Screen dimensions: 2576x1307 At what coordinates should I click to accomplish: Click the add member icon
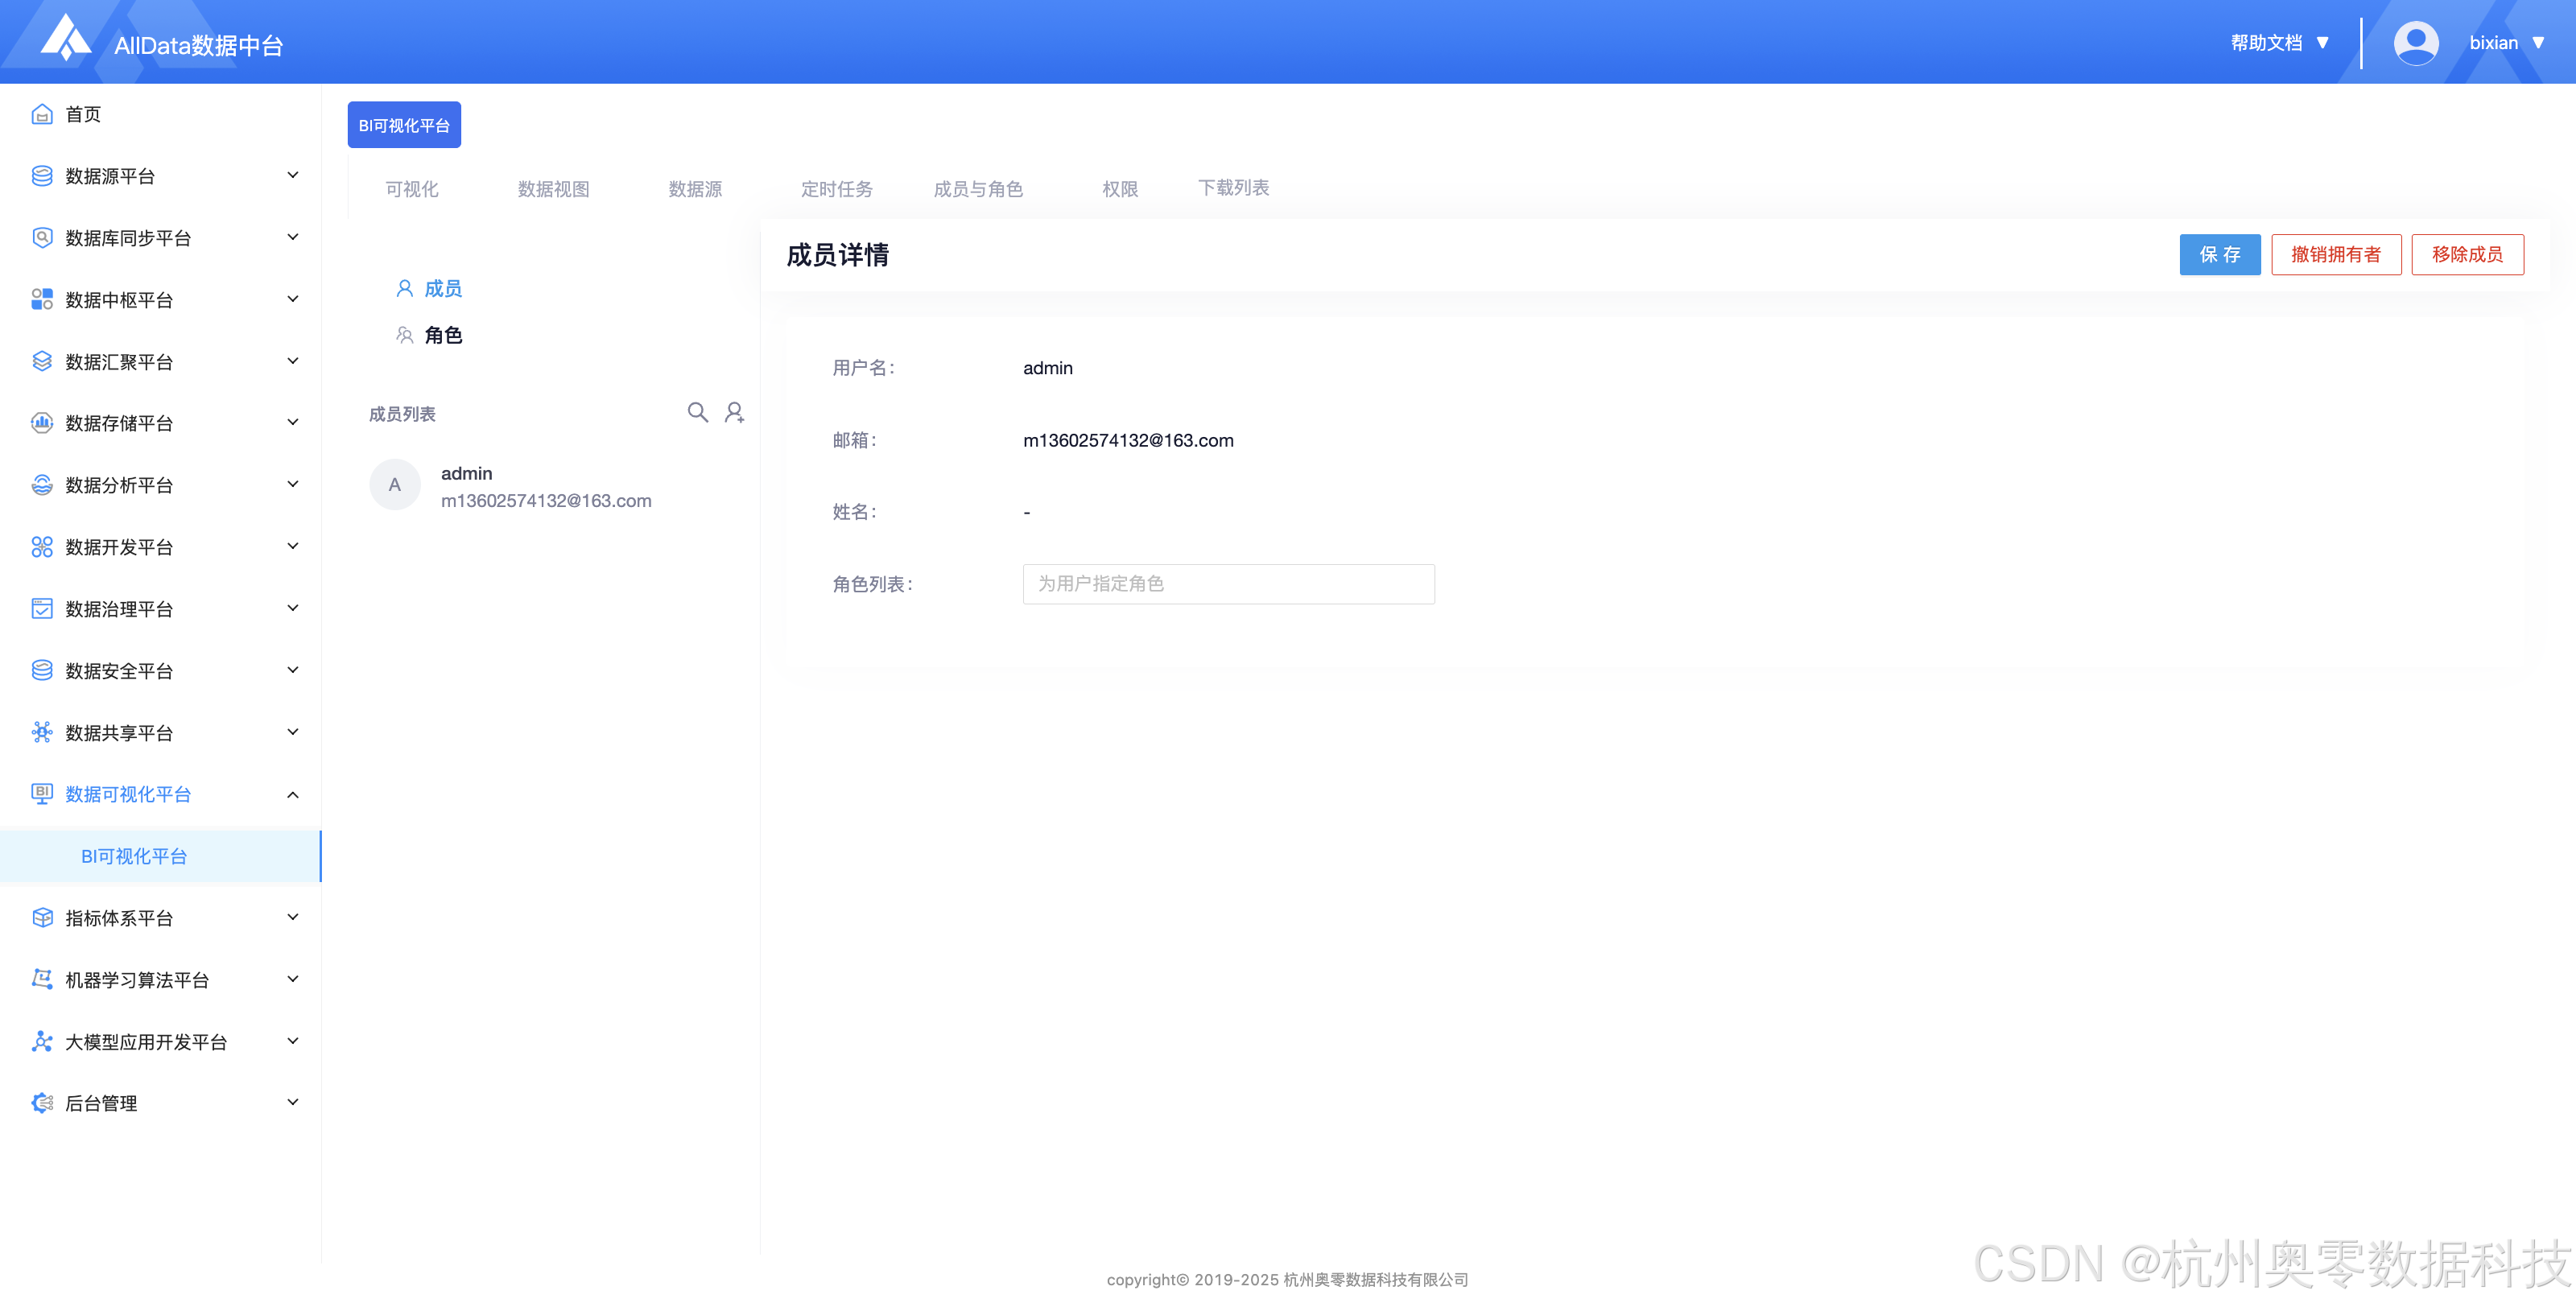pyautogui.click(x=735, y=412)
